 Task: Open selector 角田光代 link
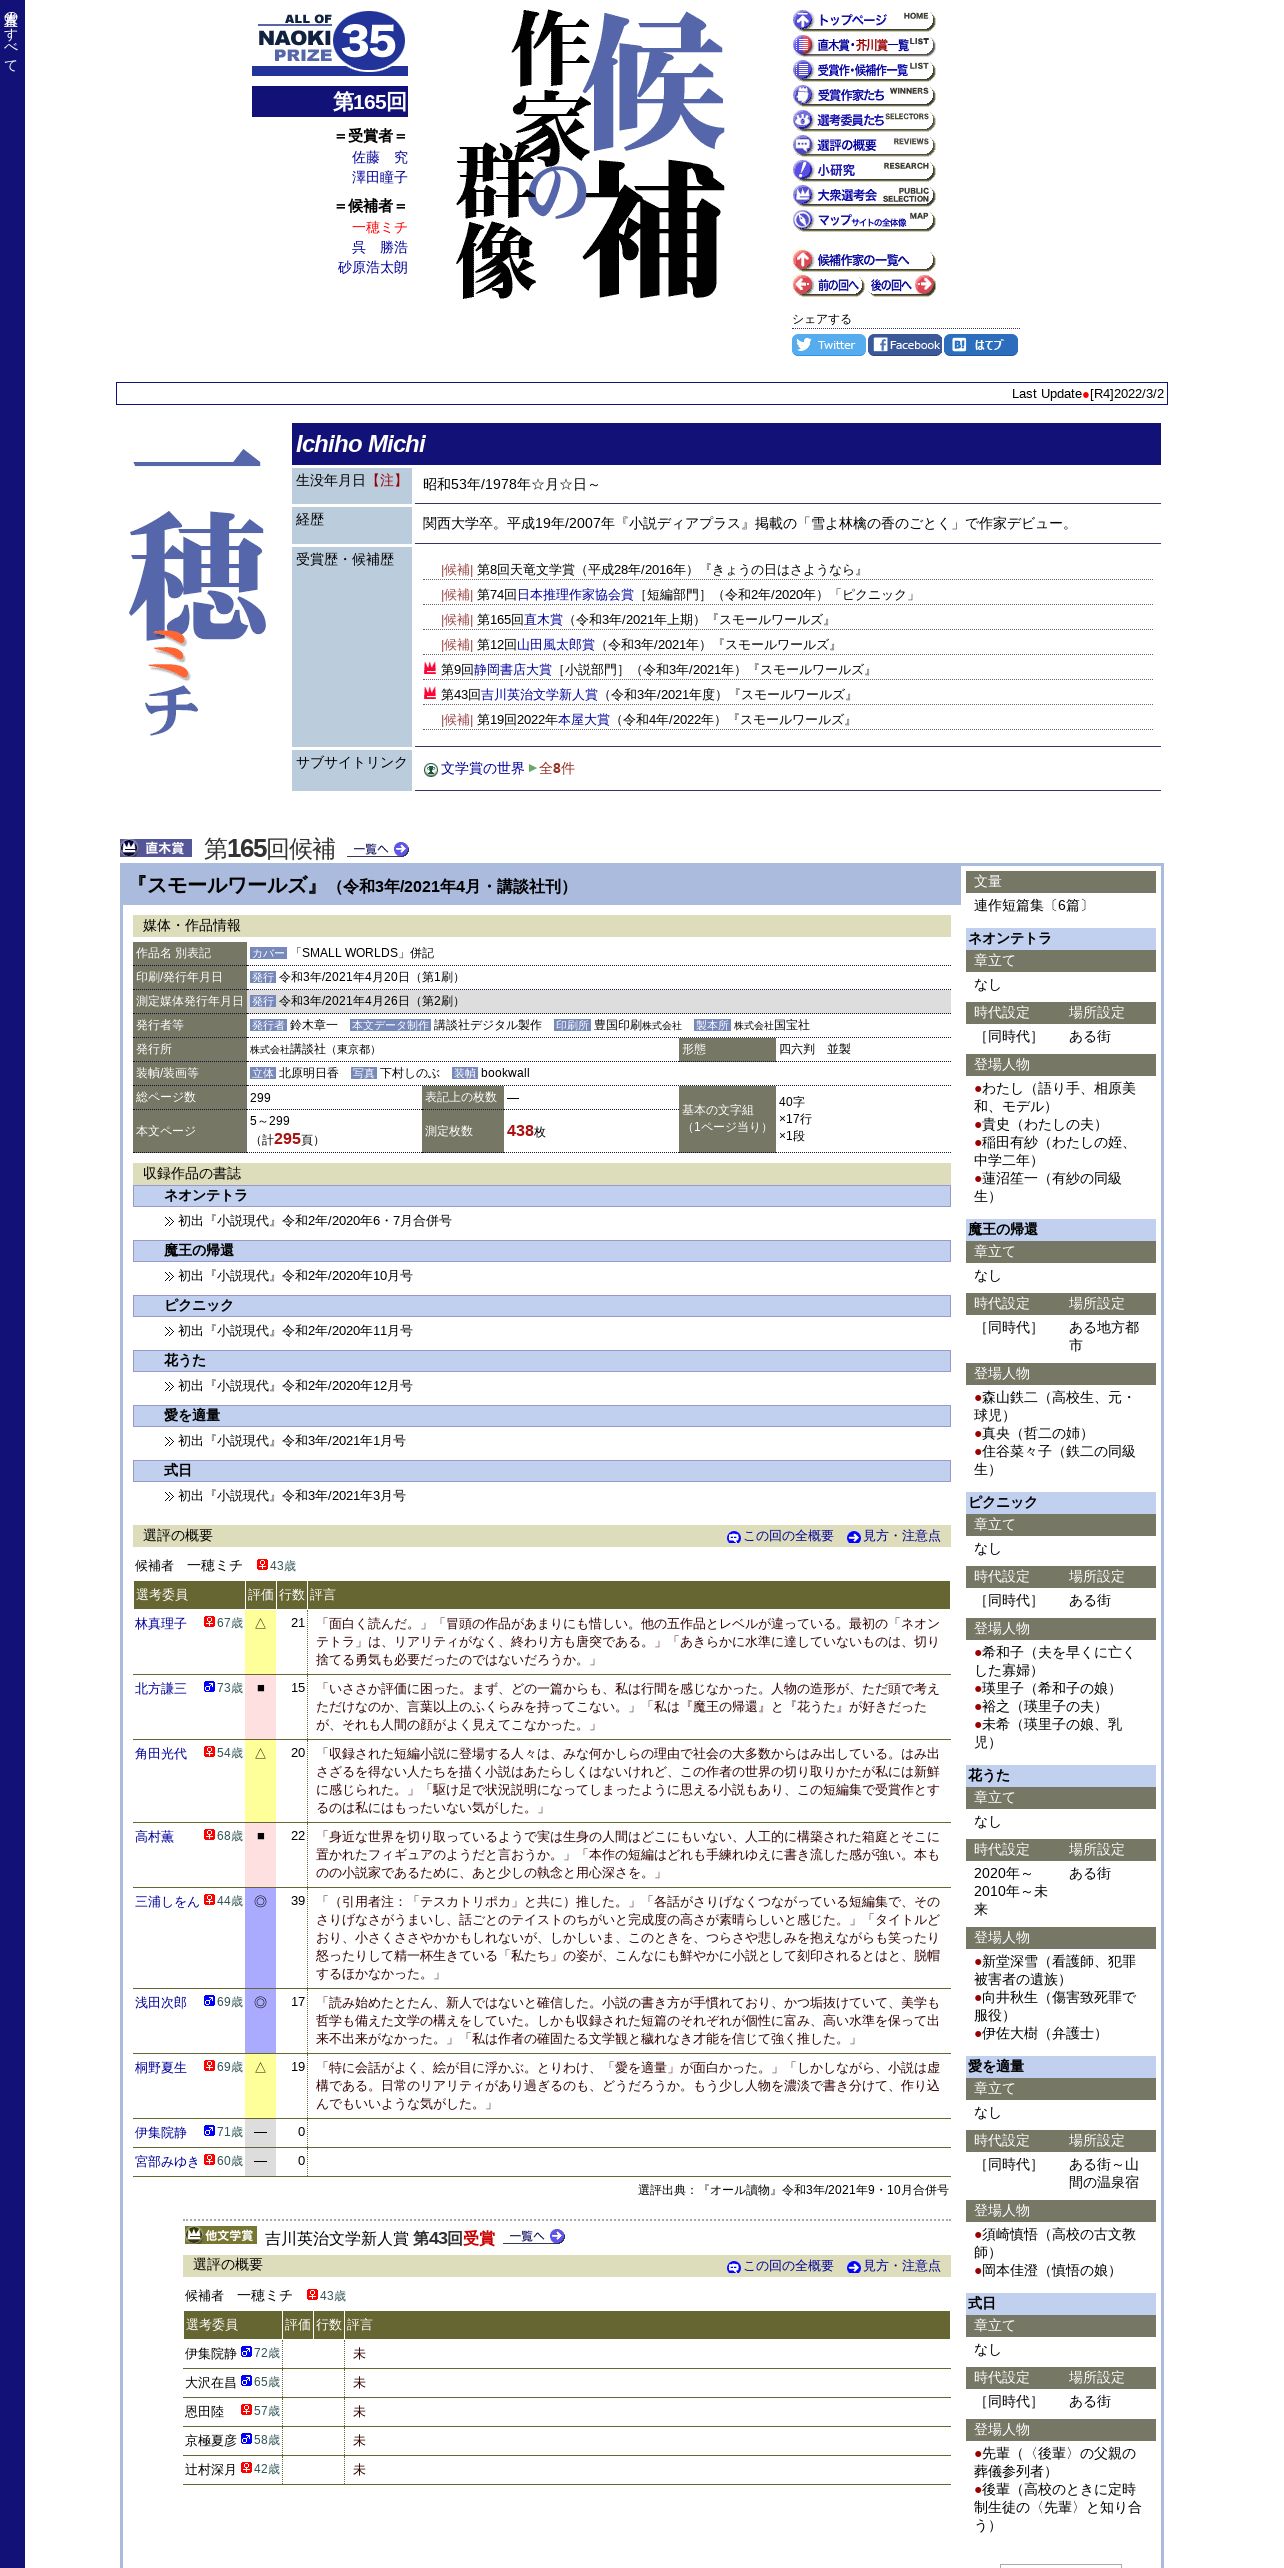point(160,1754)
